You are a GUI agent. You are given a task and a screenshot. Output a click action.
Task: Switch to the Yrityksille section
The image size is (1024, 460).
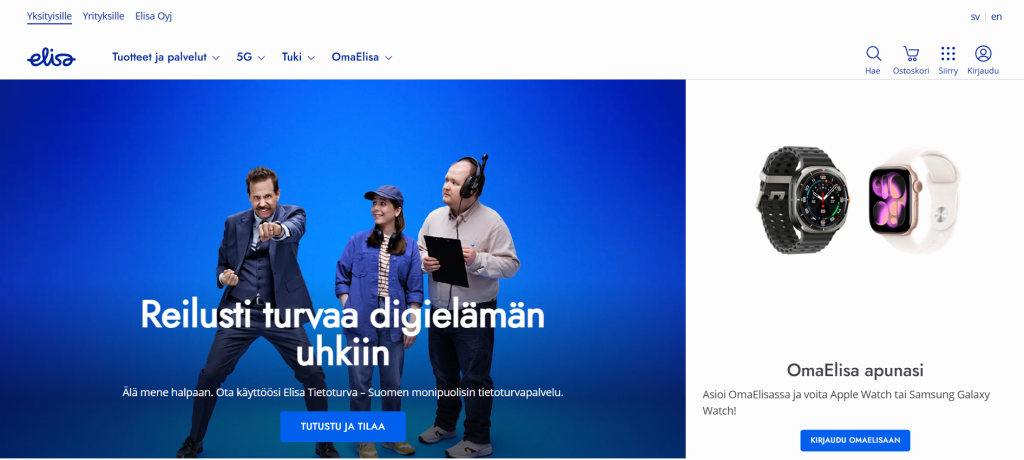[x=104, y=16]
